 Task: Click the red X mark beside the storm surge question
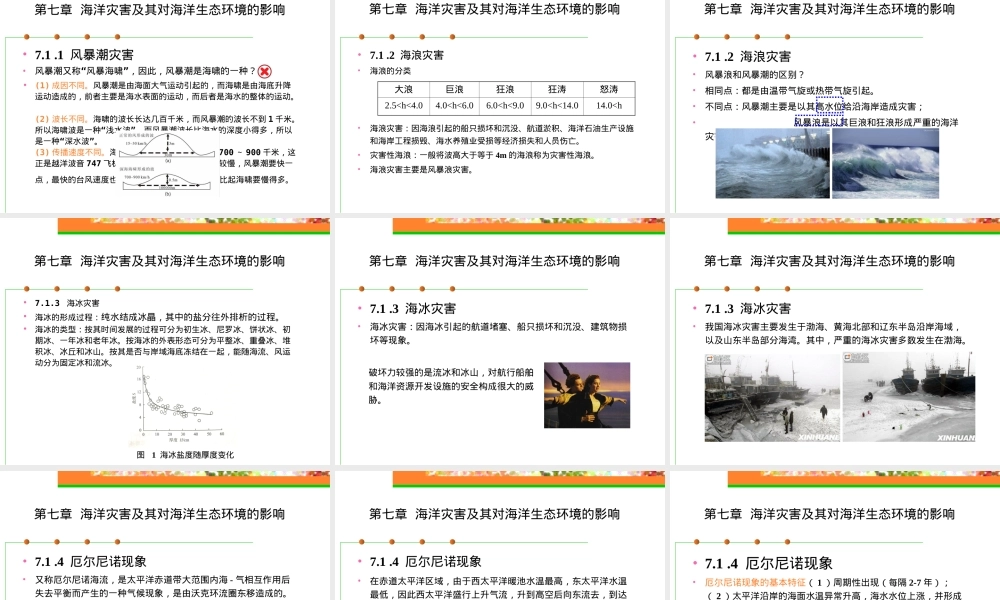265,71
